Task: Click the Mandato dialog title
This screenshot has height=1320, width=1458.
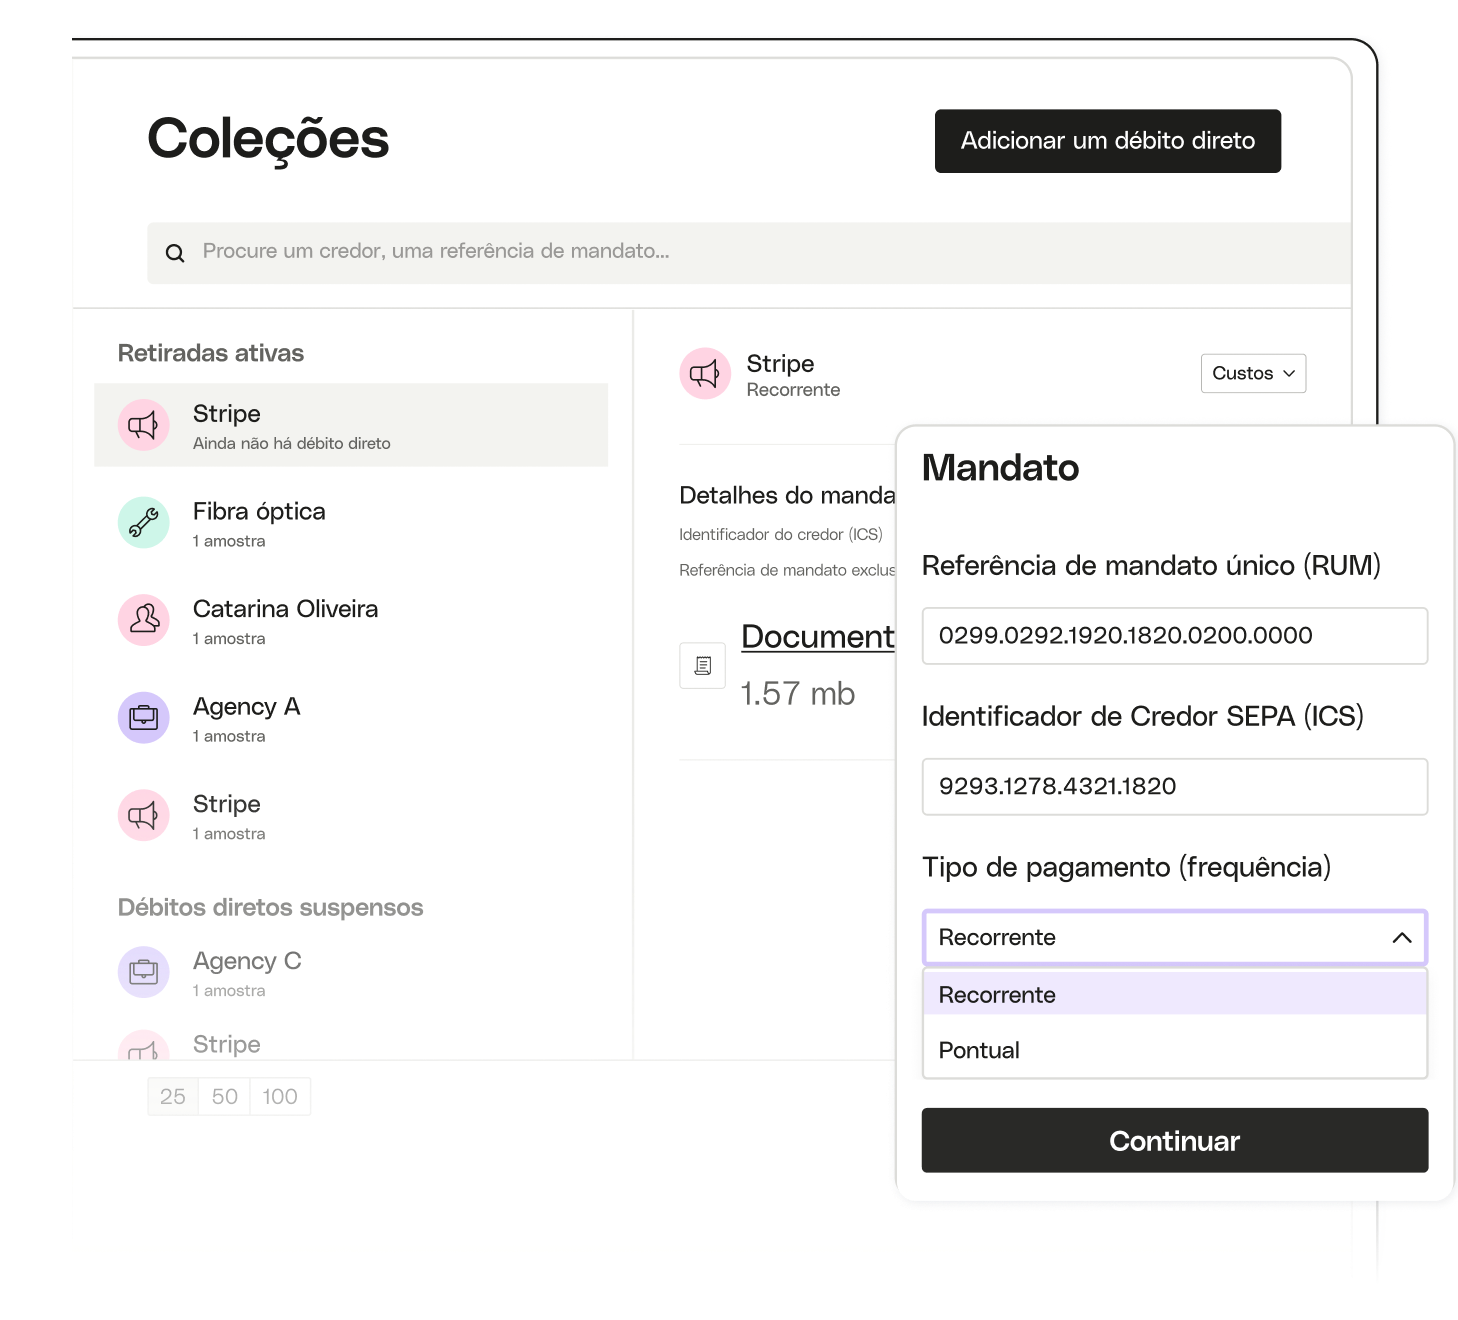Action: 1000,468
